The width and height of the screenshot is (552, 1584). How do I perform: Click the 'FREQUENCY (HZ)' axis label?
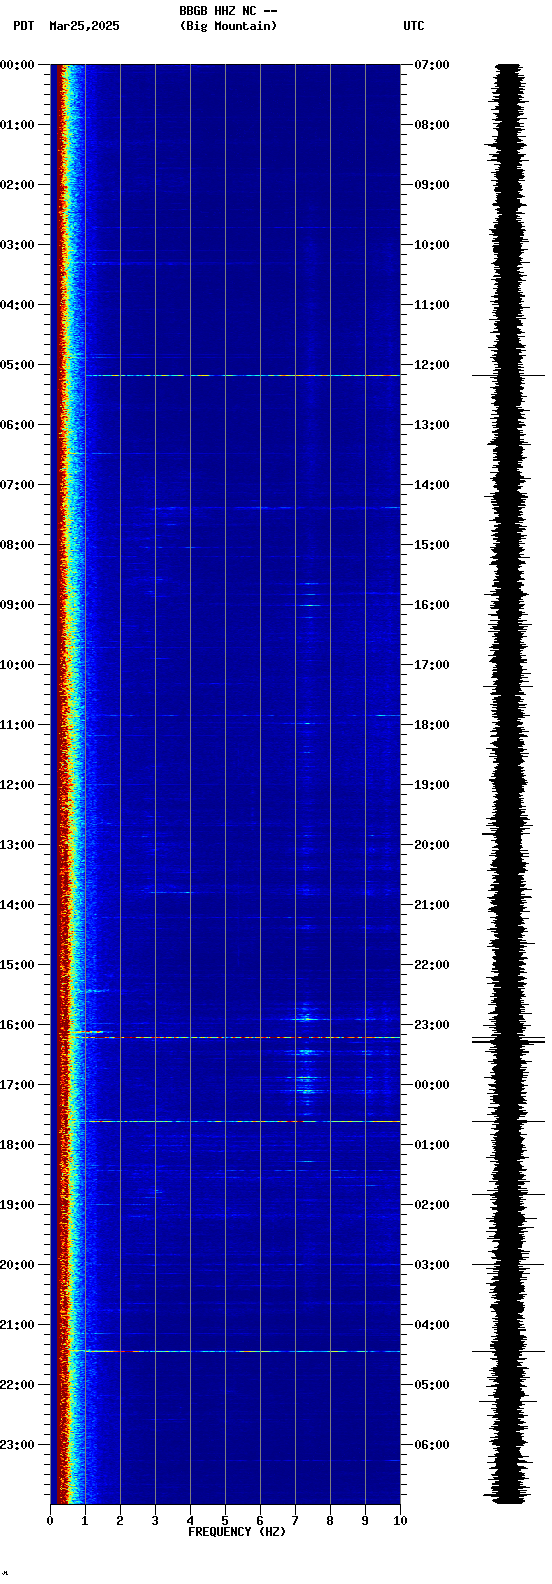pos(237,1532)
